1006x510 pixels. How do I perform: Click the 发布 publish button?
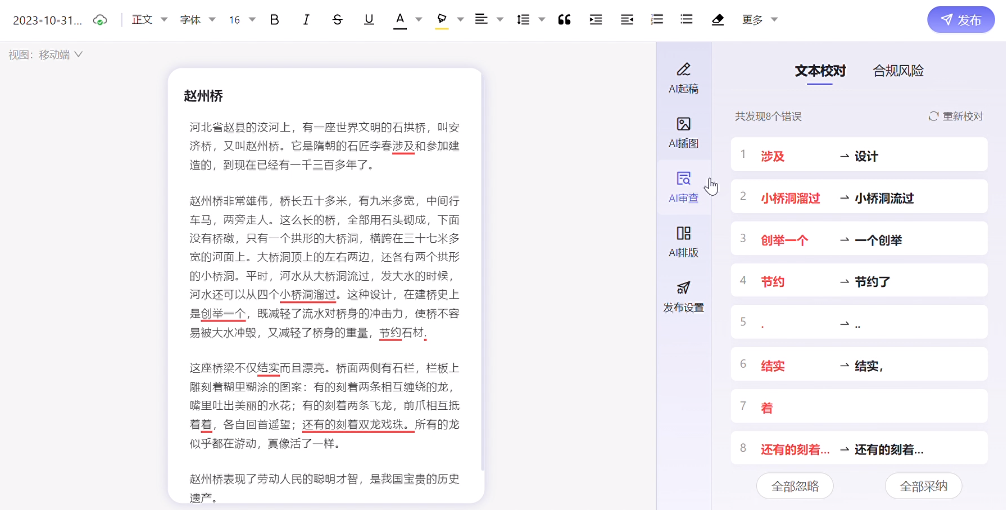point(960,20)
